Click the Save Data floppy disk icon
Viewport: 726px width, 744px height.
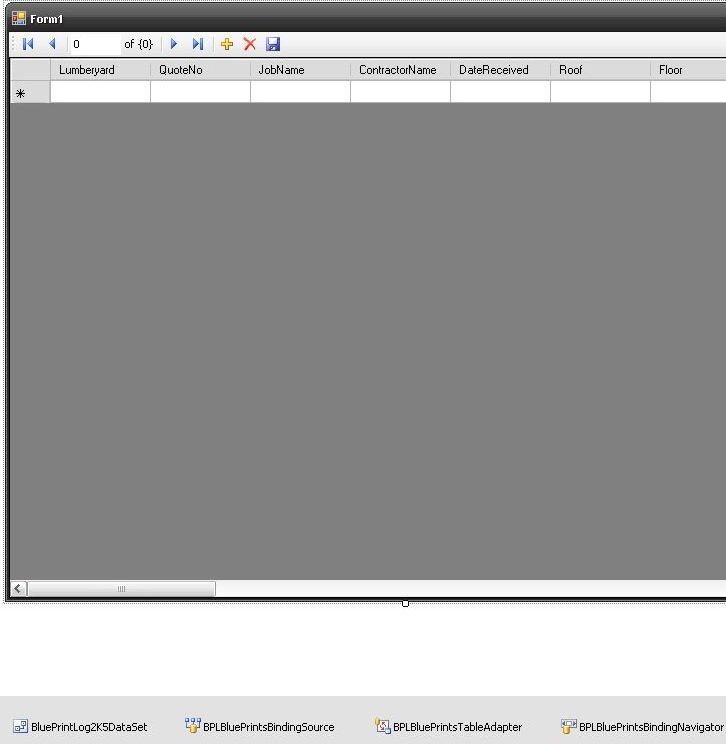click(273, 44)
